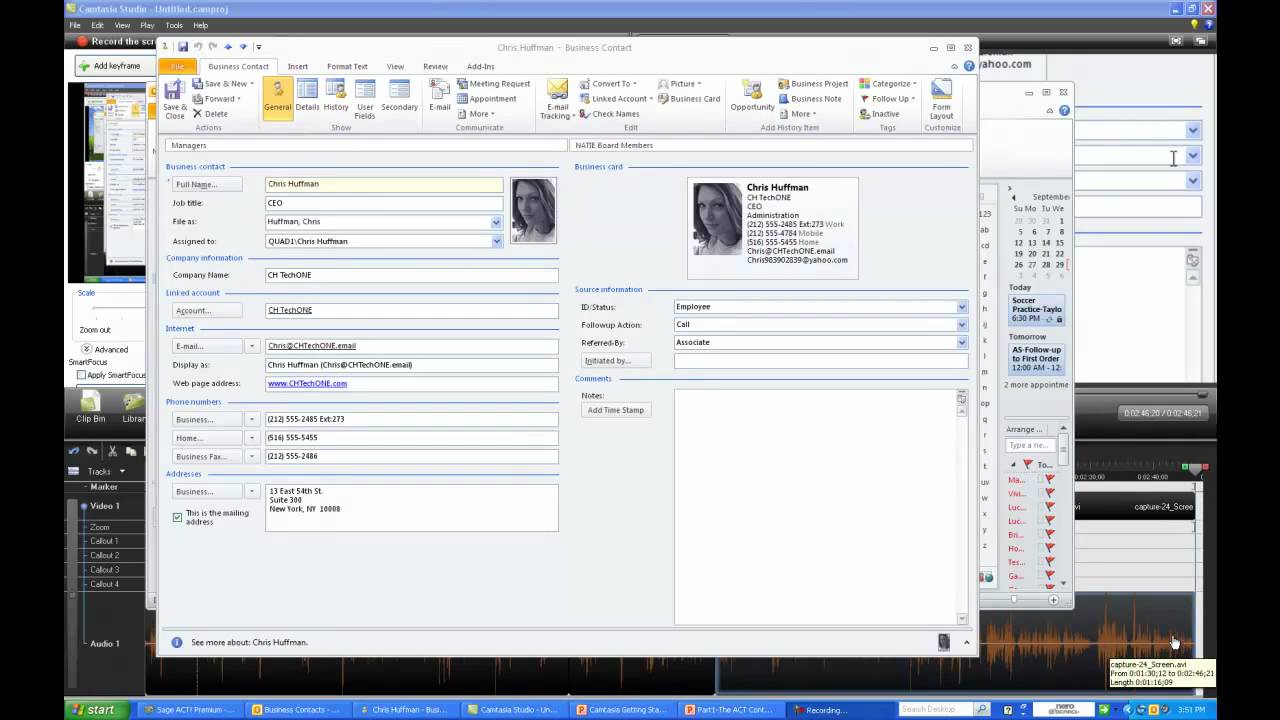Click the Initiated by button
Image resolution: width=1280 pixels, height=720 pixels.
click(616, 360)
